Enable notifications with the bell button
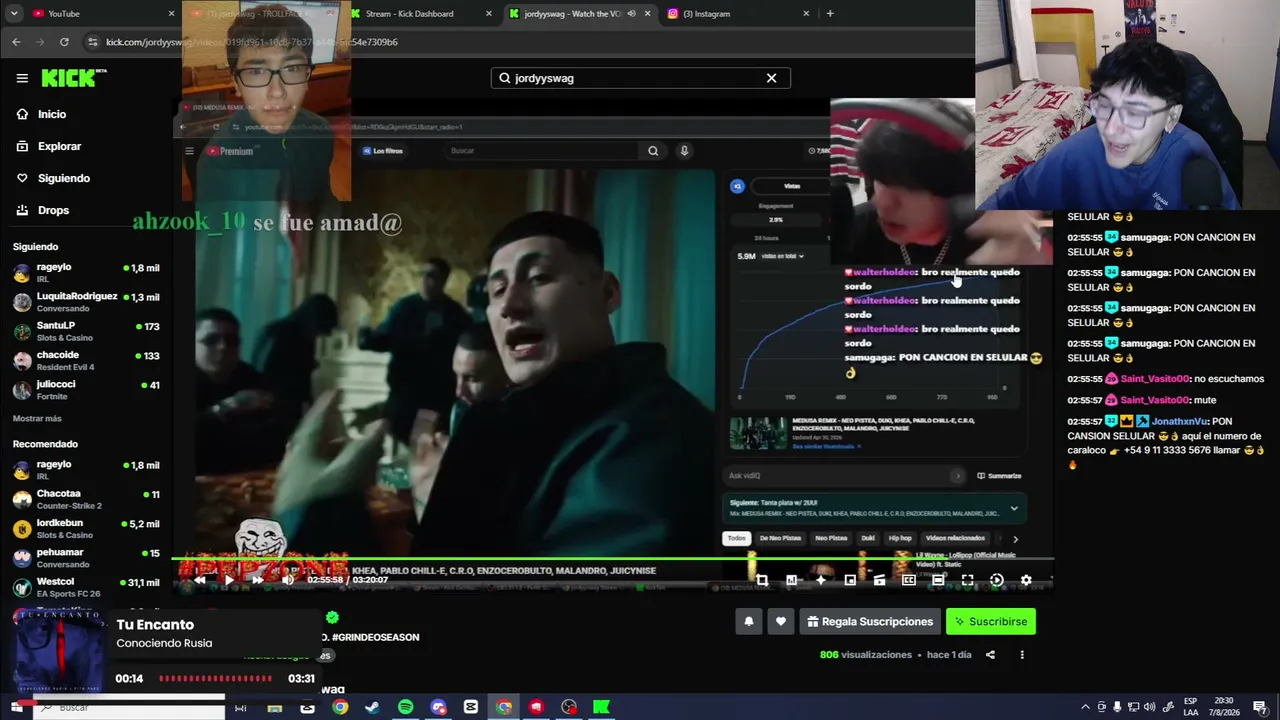 point(748,622)
